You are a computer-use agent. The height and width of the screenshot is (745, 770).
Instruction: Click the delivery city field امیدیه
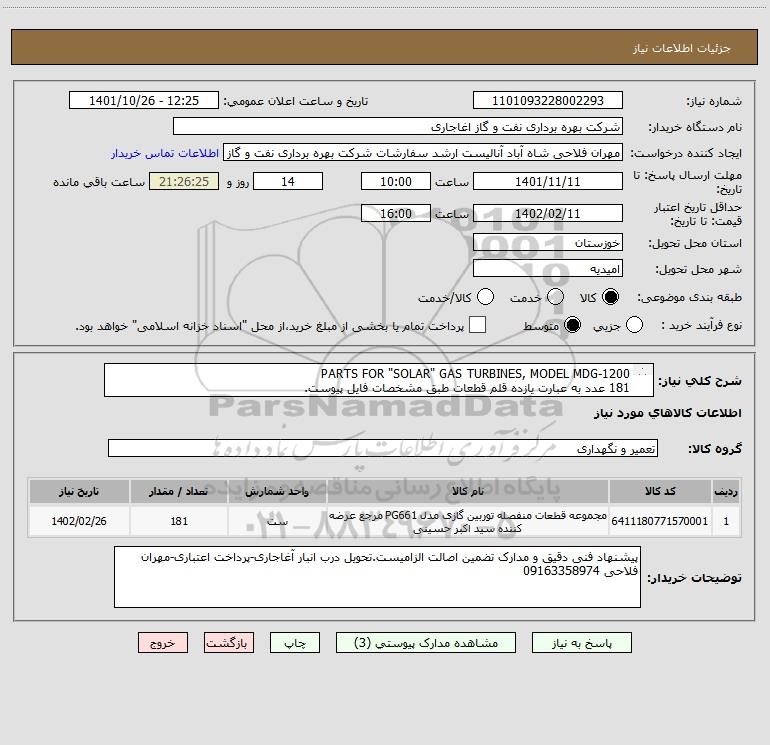tap(548, 269)
